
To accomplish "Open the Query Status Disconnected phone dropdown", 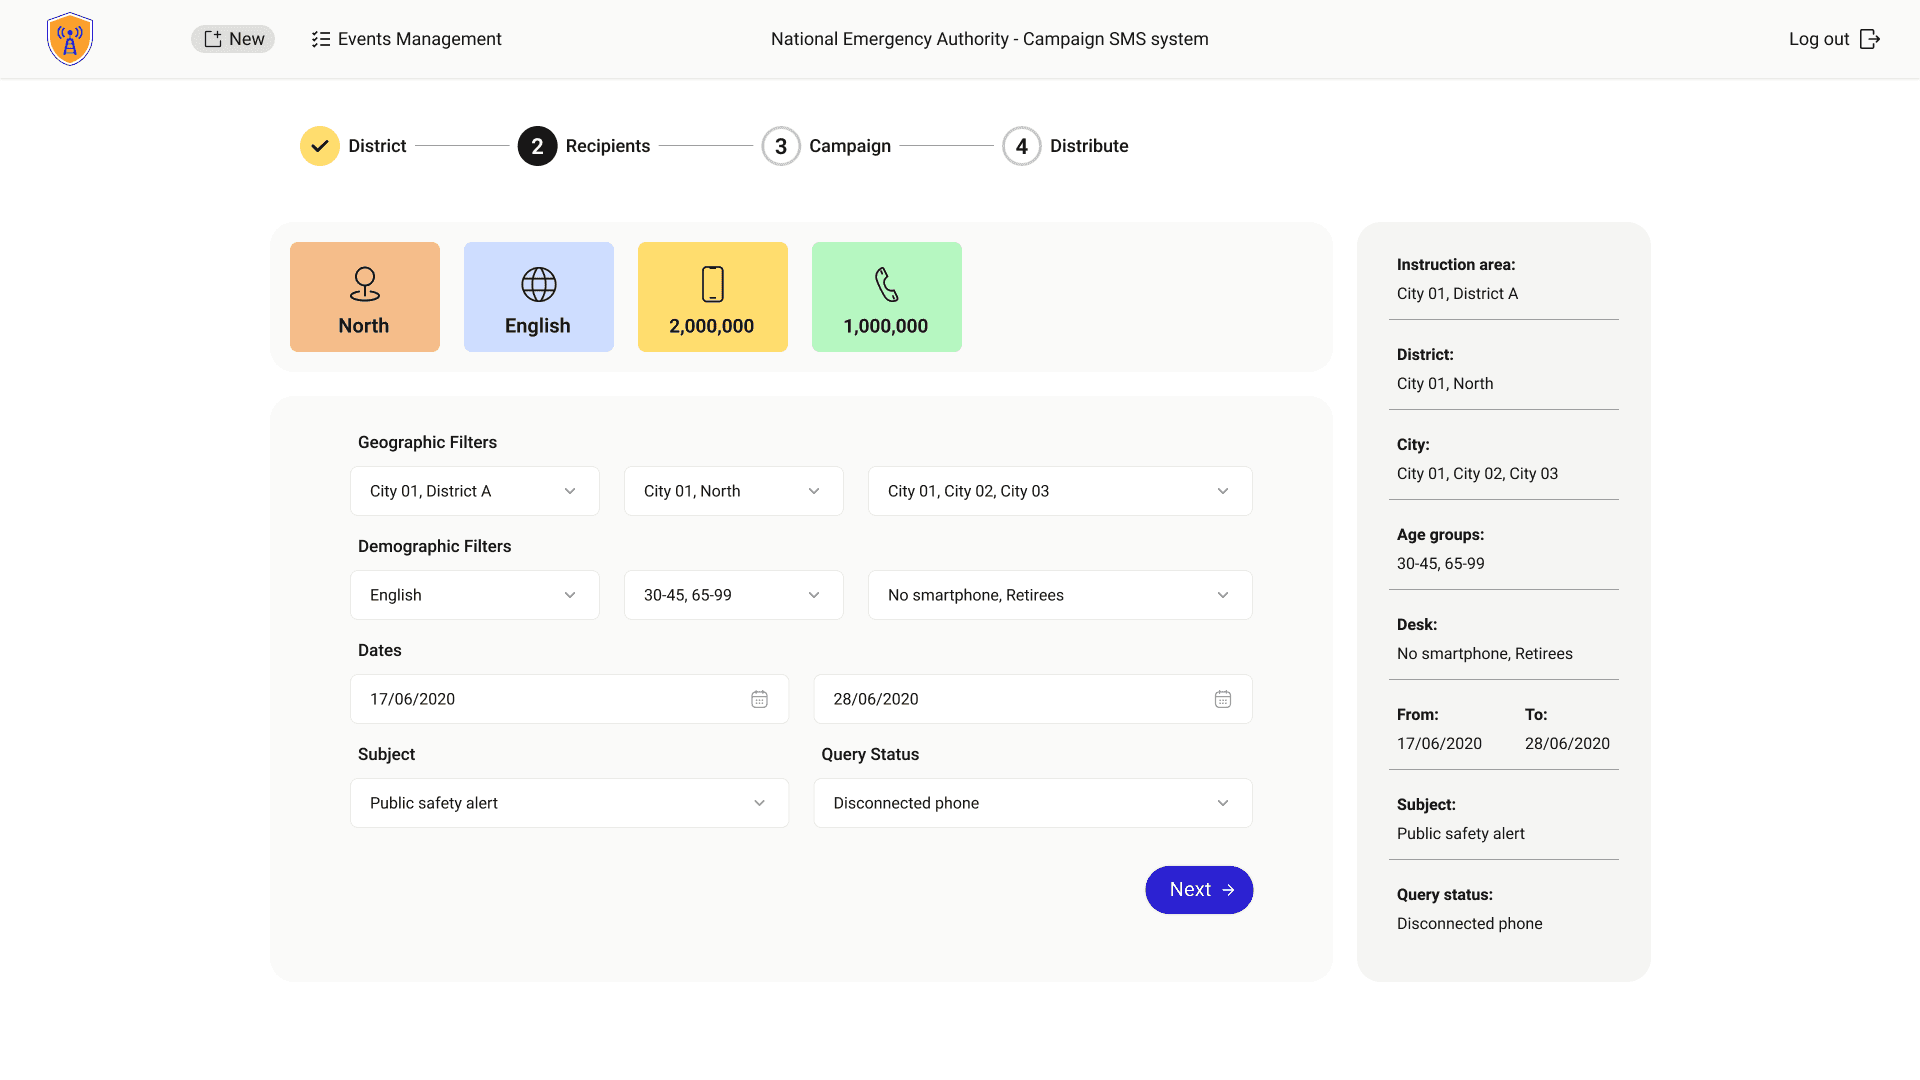I will click(x=1032, y=803).
